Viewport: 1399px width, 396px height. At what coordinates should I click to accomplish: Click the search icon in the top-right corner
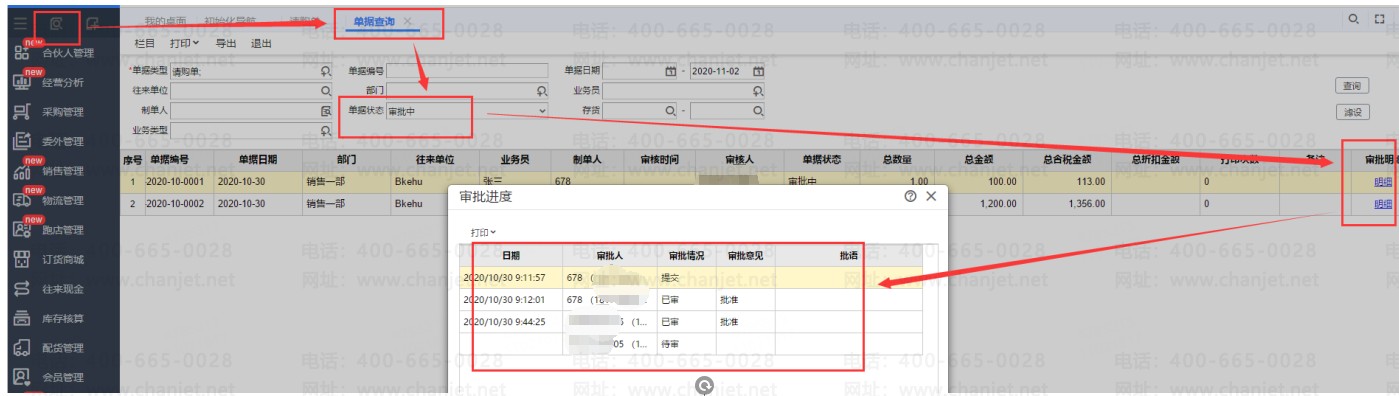pos(1354,19)
